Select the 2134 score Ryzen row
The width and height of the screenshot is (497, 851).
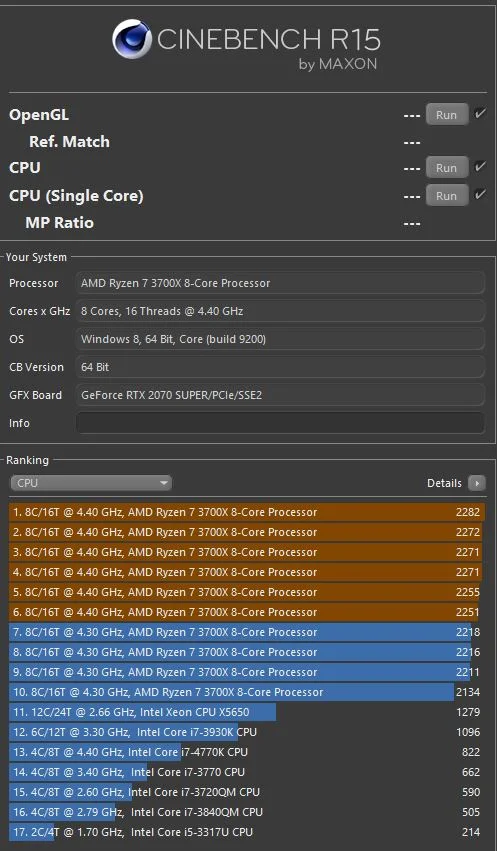pyautogui.click(x=247, y=692)
